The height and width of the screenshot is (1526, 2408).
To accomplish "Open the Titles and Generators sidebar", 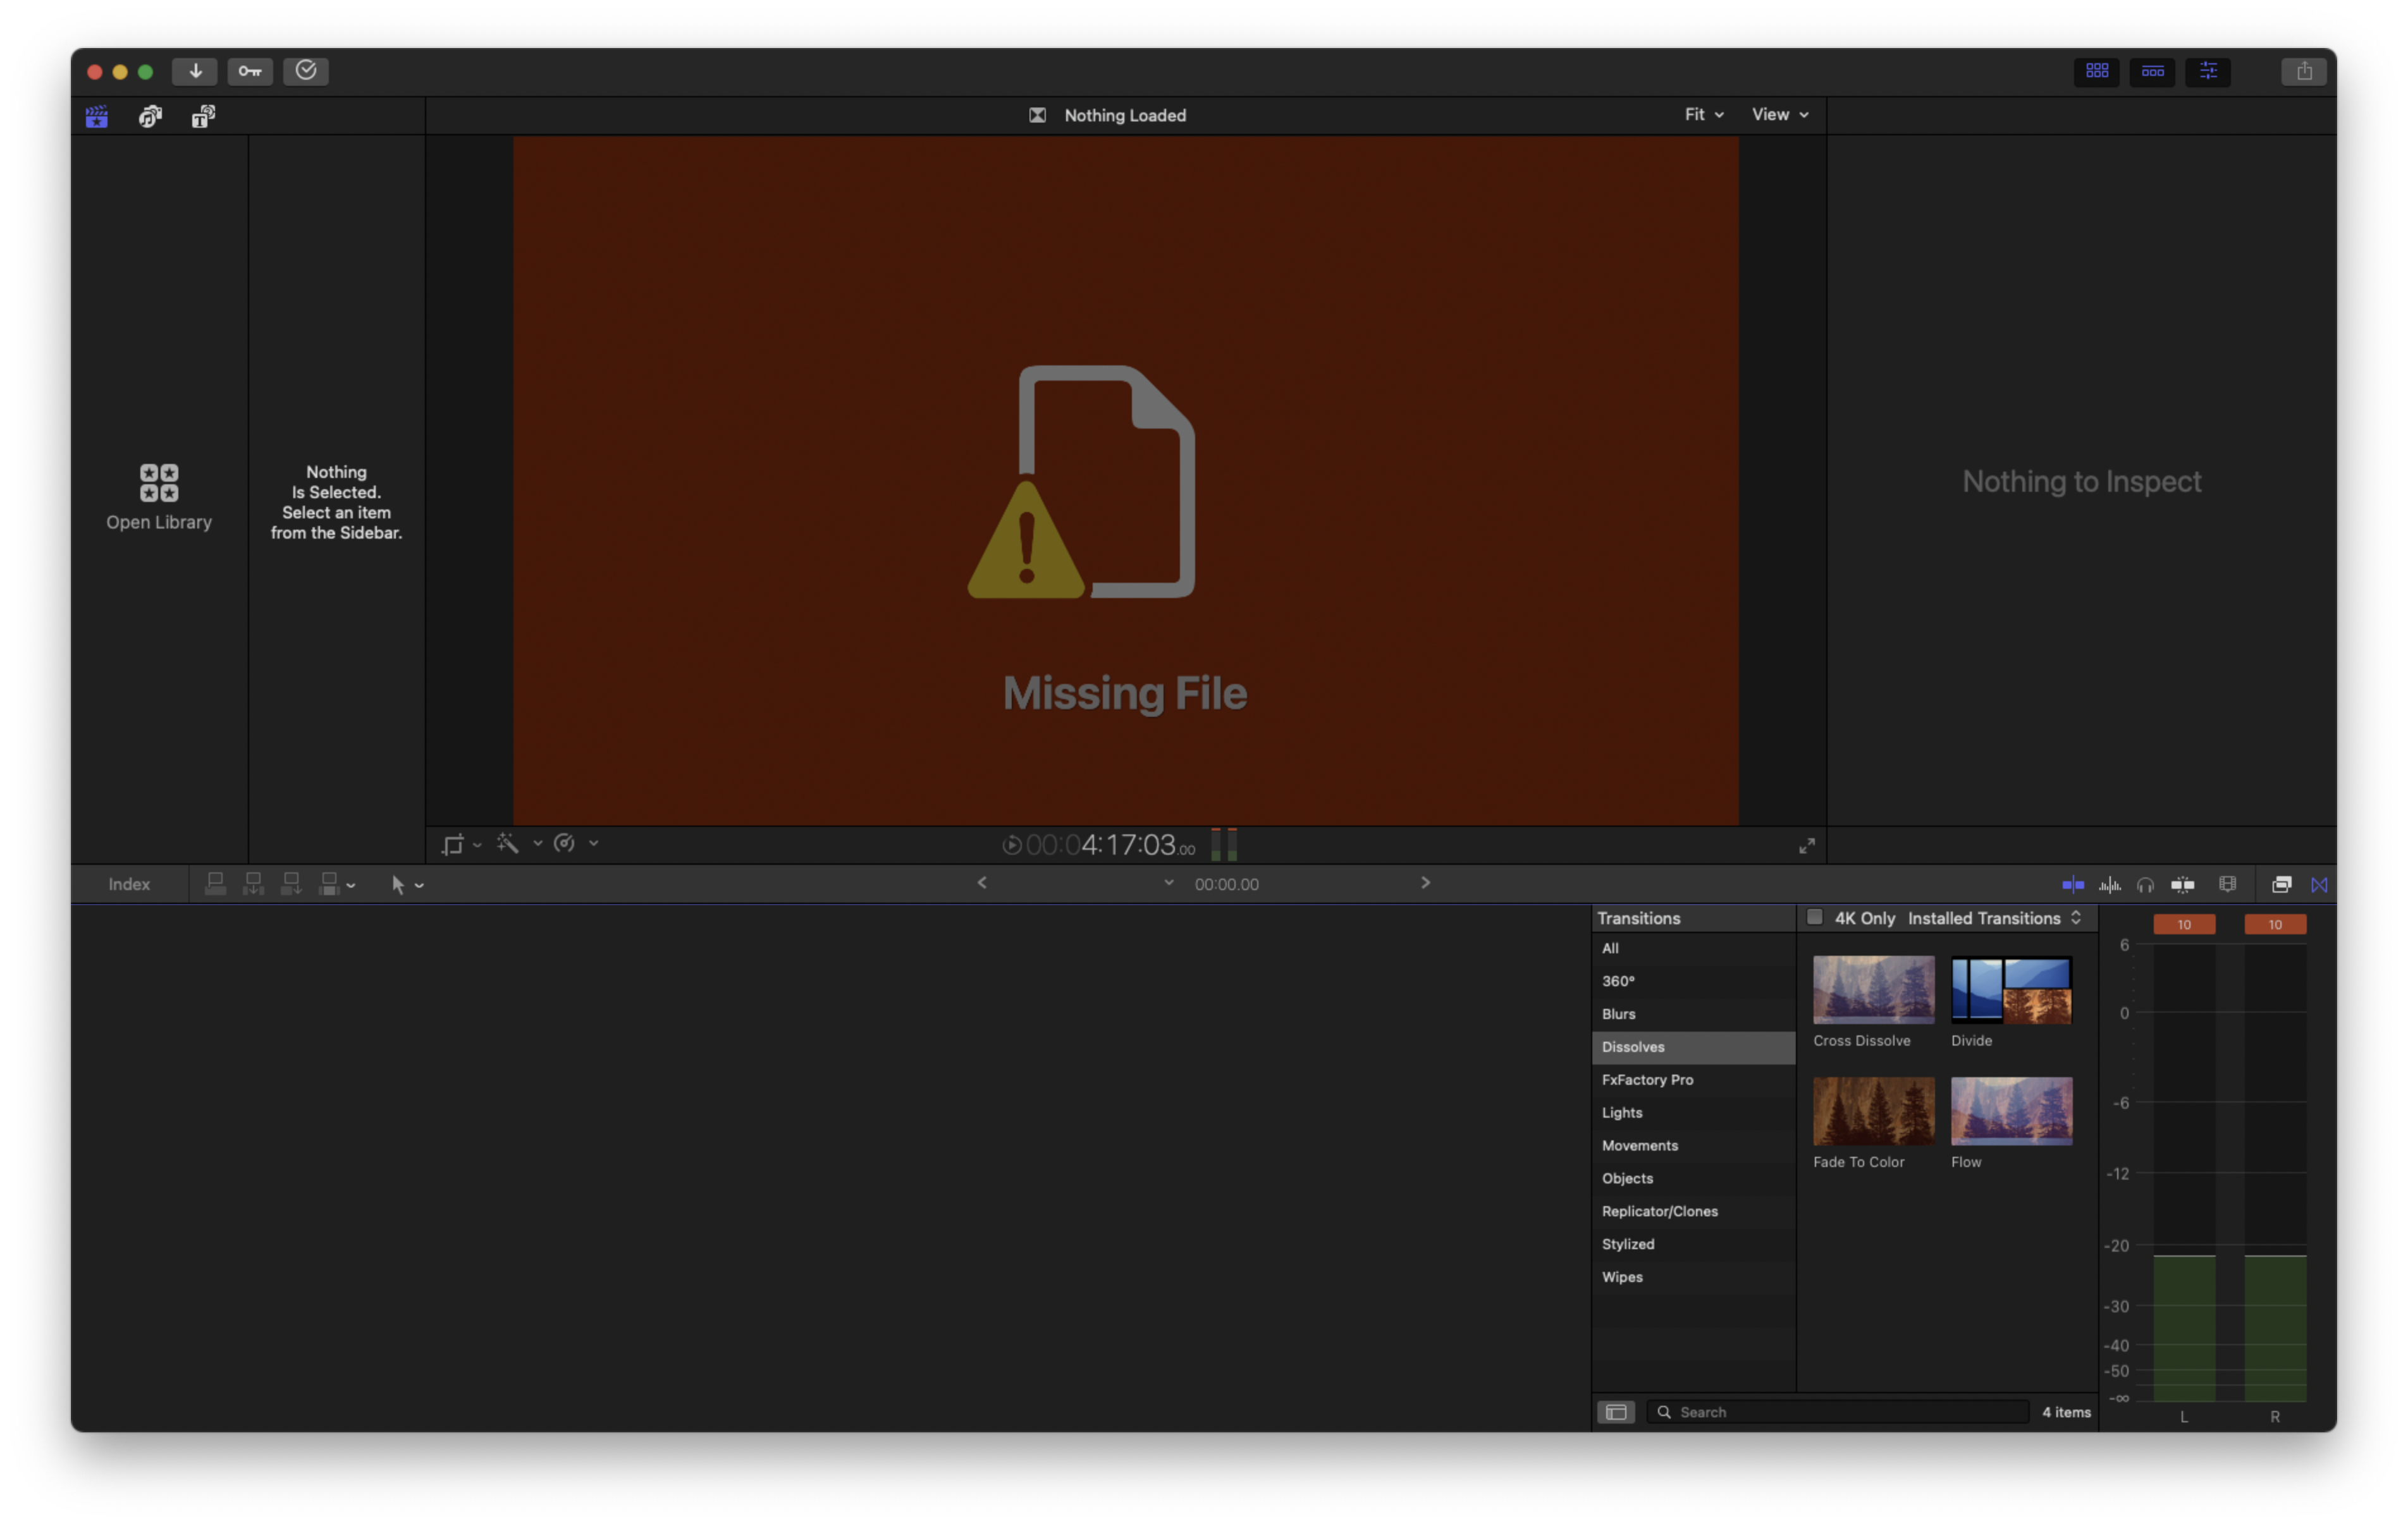I will (203, 117).
